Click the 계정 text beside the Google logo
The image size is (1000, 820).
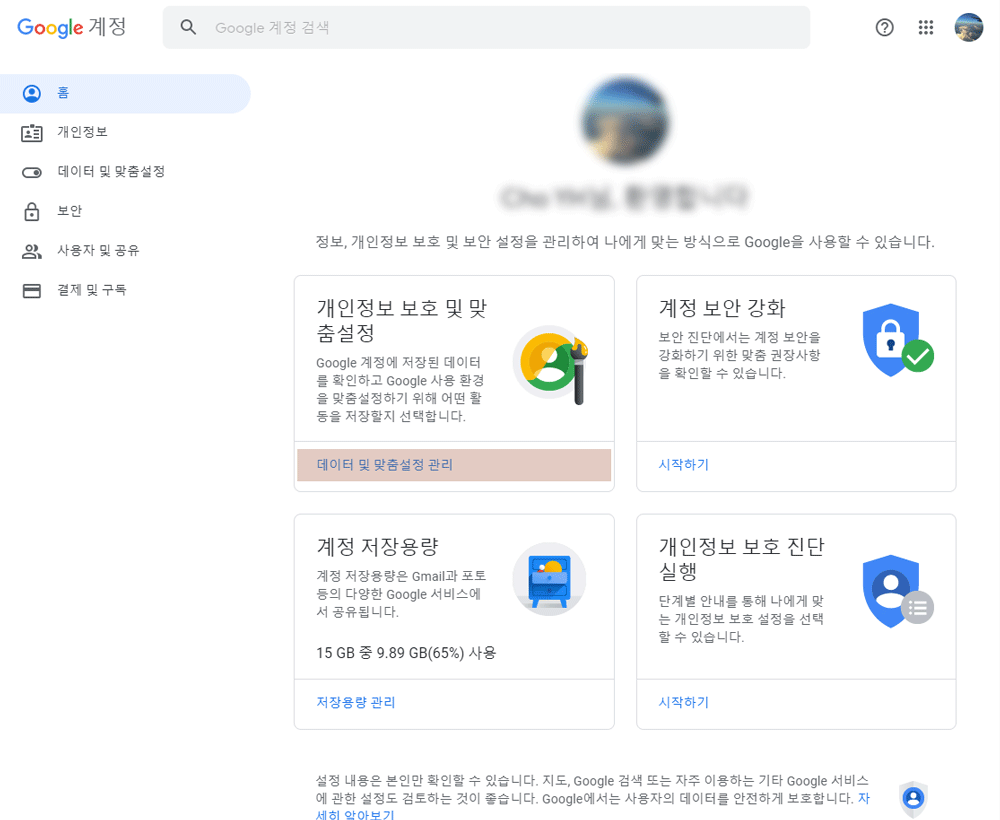[107, 27]
